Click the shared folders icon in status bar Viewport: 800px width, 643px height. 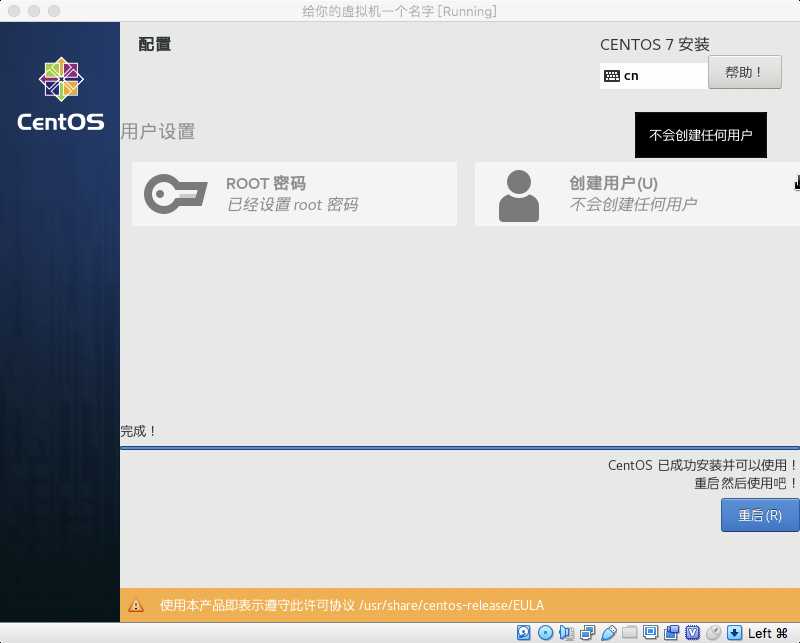tap(630, 633)
